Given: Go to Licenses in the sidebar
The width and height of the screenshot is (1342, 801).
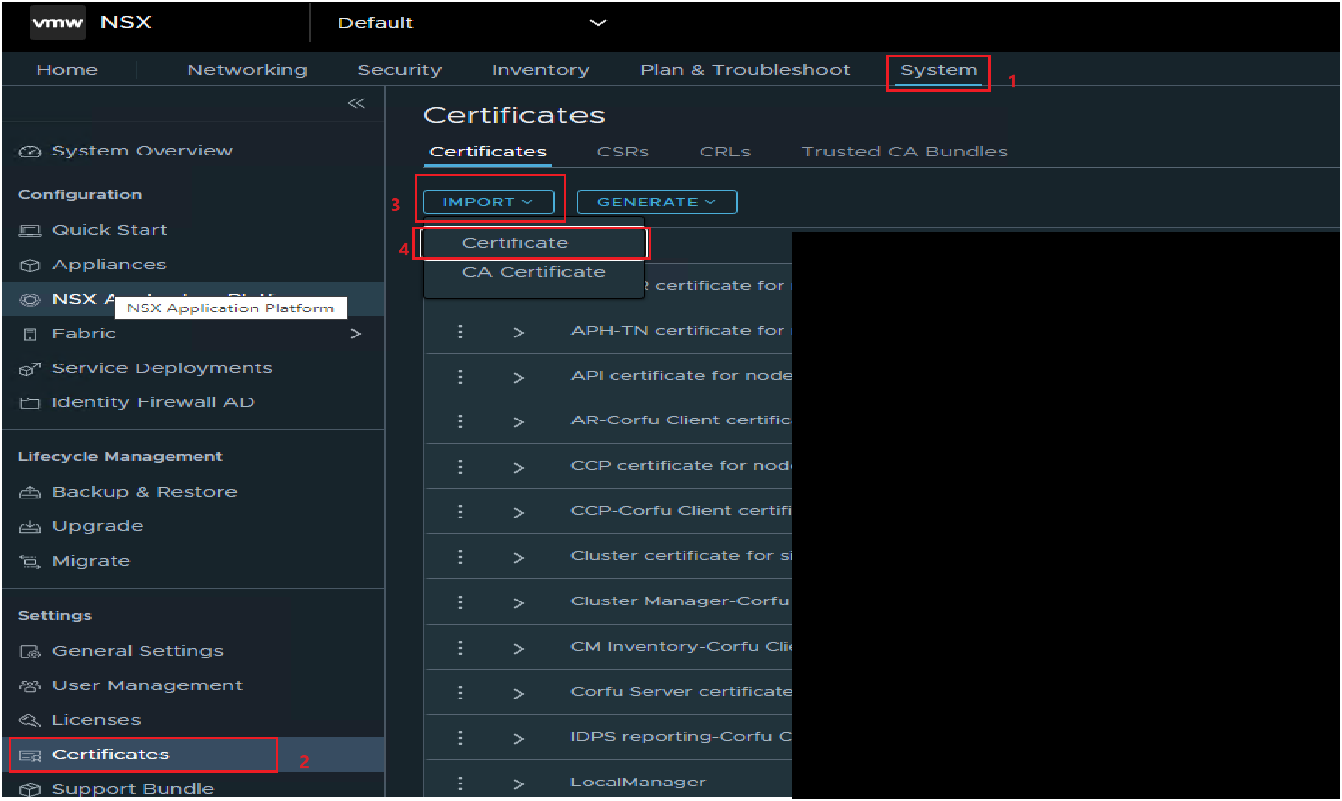Looking at the screenshot, I should pyautogui.click(x=96, y=720).
